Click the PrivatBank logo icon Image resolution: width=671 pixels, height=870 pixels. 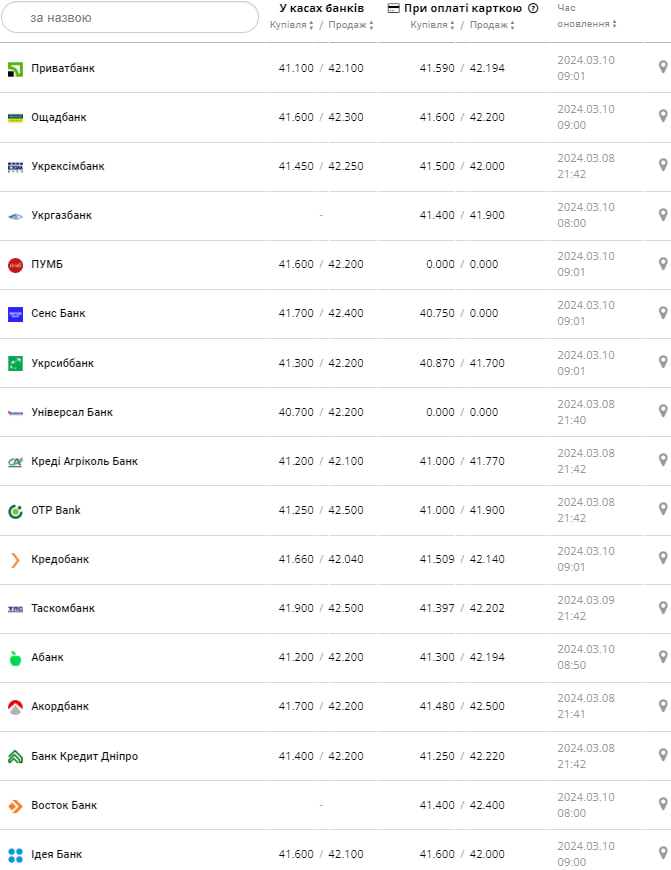pyautogui.click(x=15, y=69)
